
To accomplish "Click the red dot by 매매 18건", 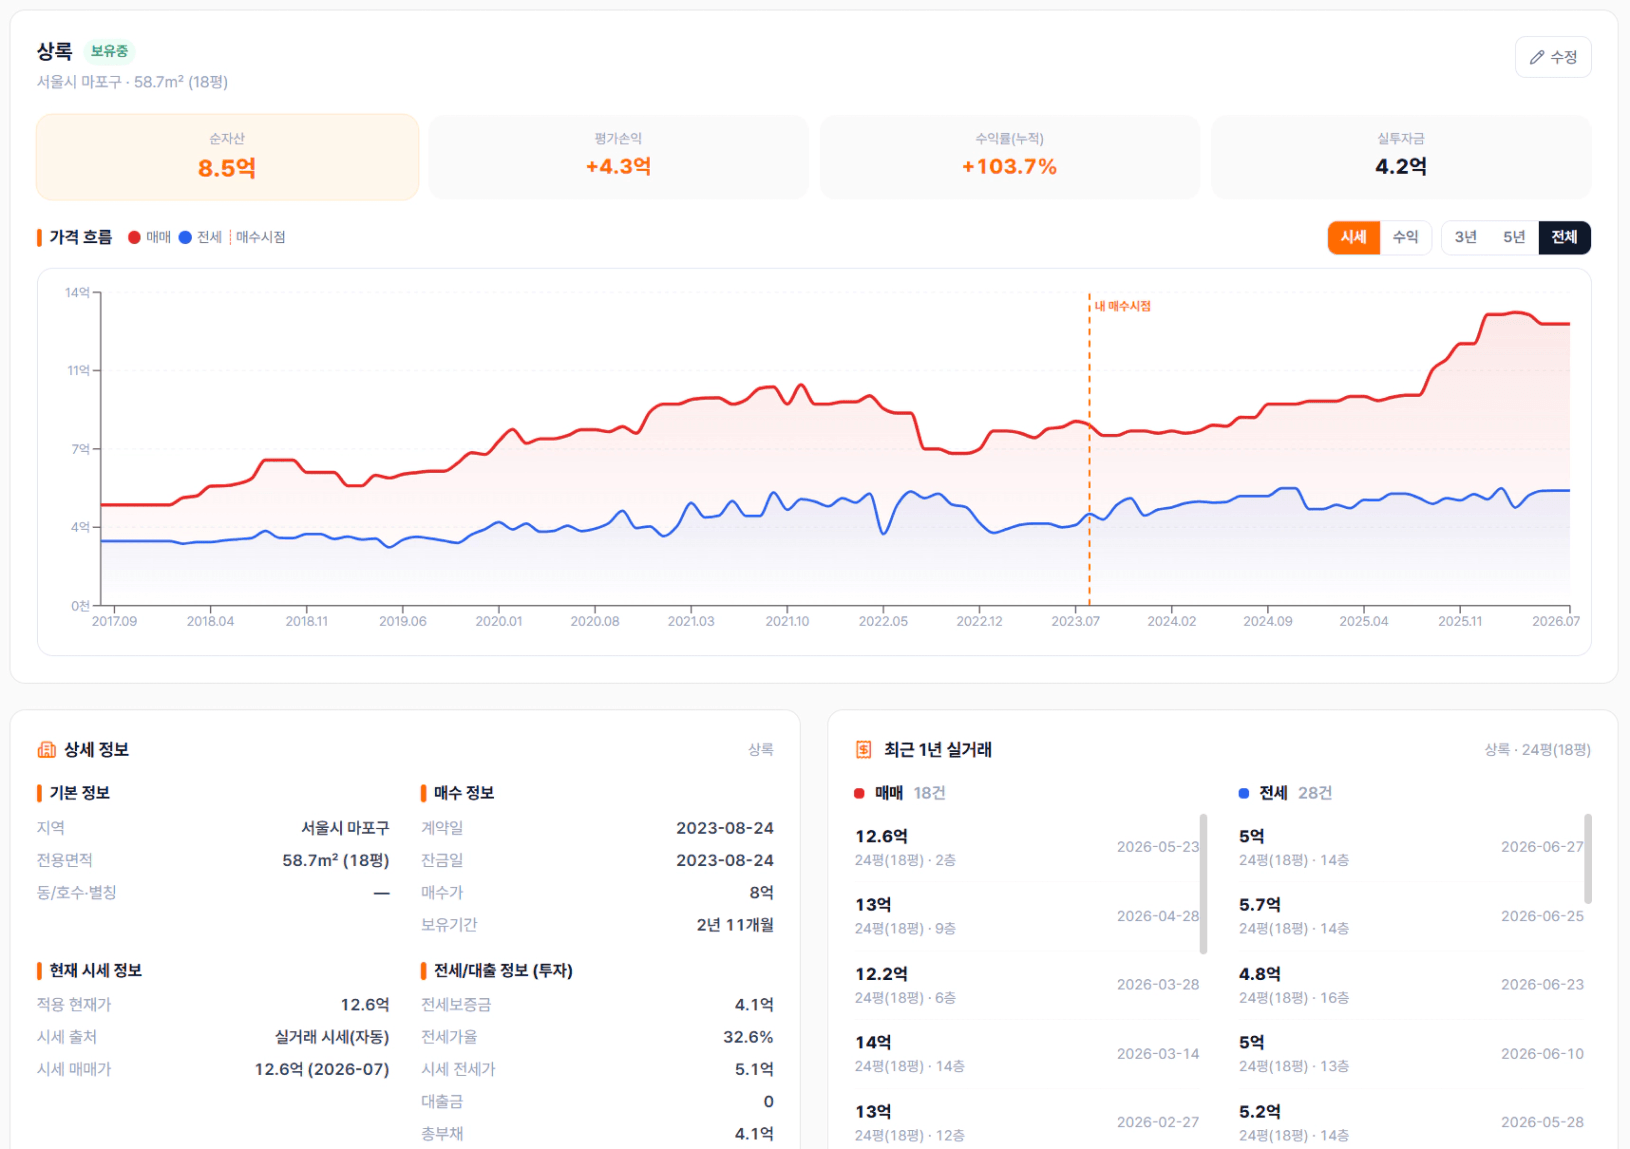I will [x=859, y=793].
